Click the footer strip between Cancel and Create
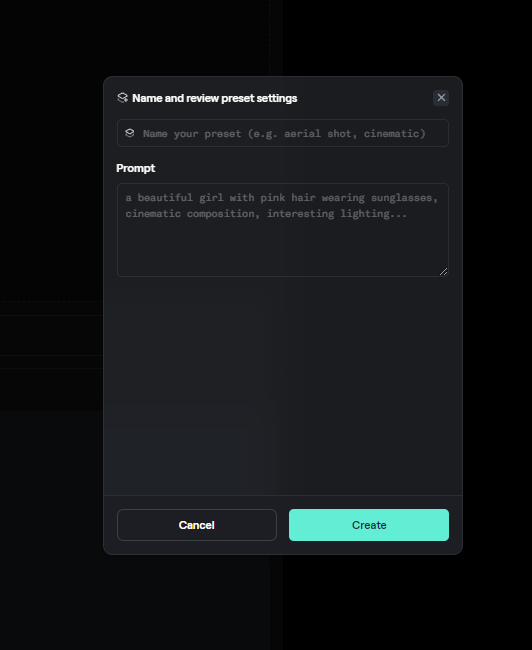The image size is (532, 650). 283,525
